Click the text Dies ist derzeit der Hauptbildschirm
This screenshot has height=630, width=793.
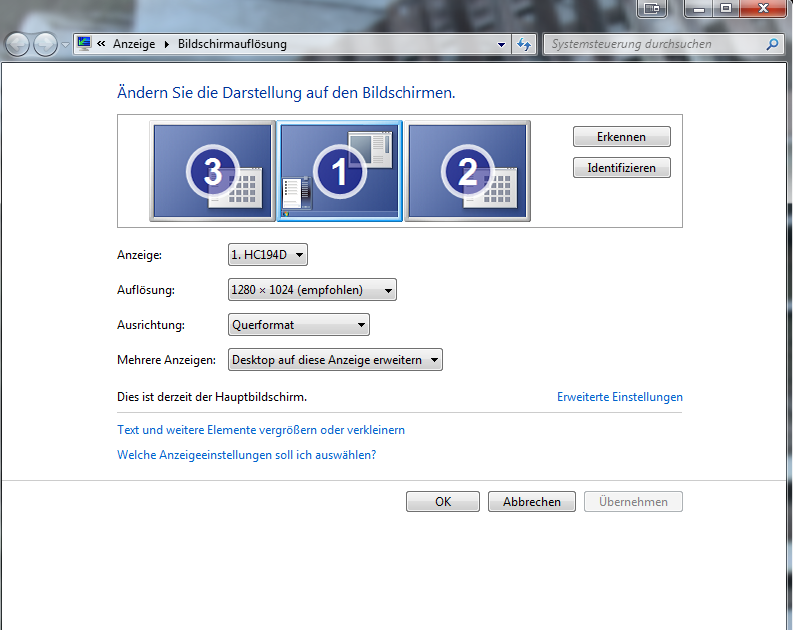coord(212,397)
